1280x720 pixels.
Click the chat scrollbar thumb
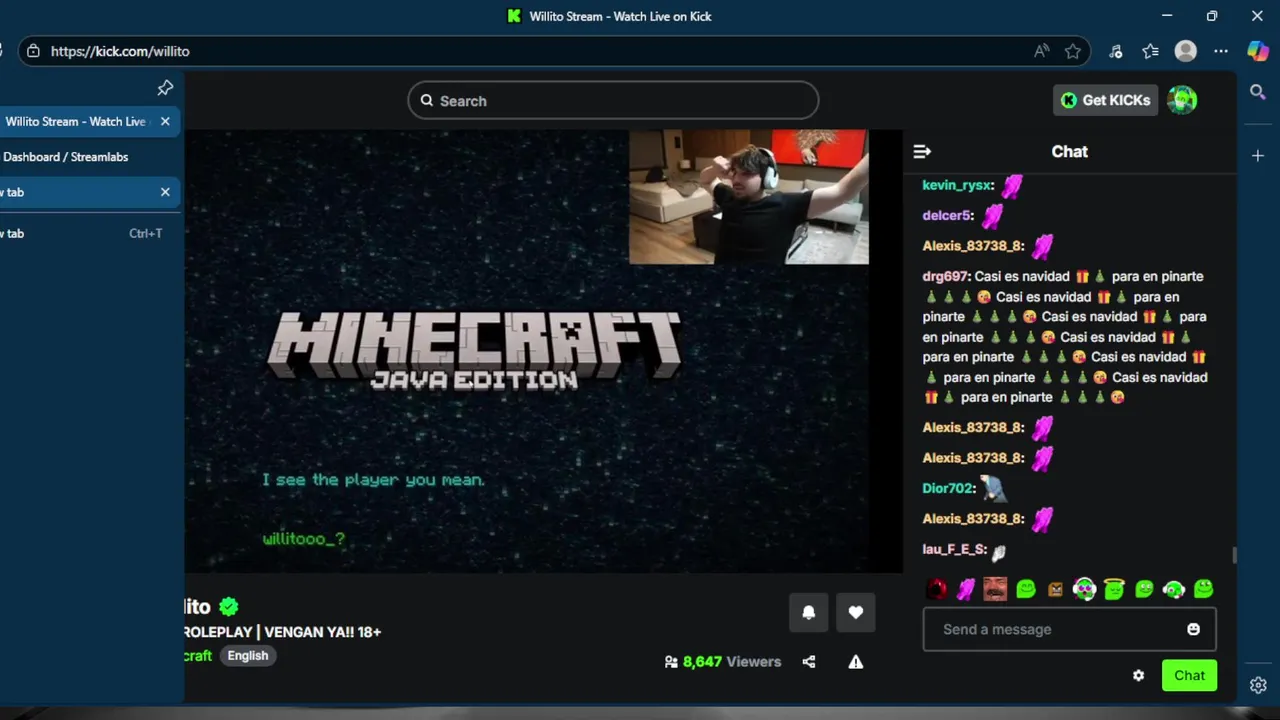(x=1234, y=555)
